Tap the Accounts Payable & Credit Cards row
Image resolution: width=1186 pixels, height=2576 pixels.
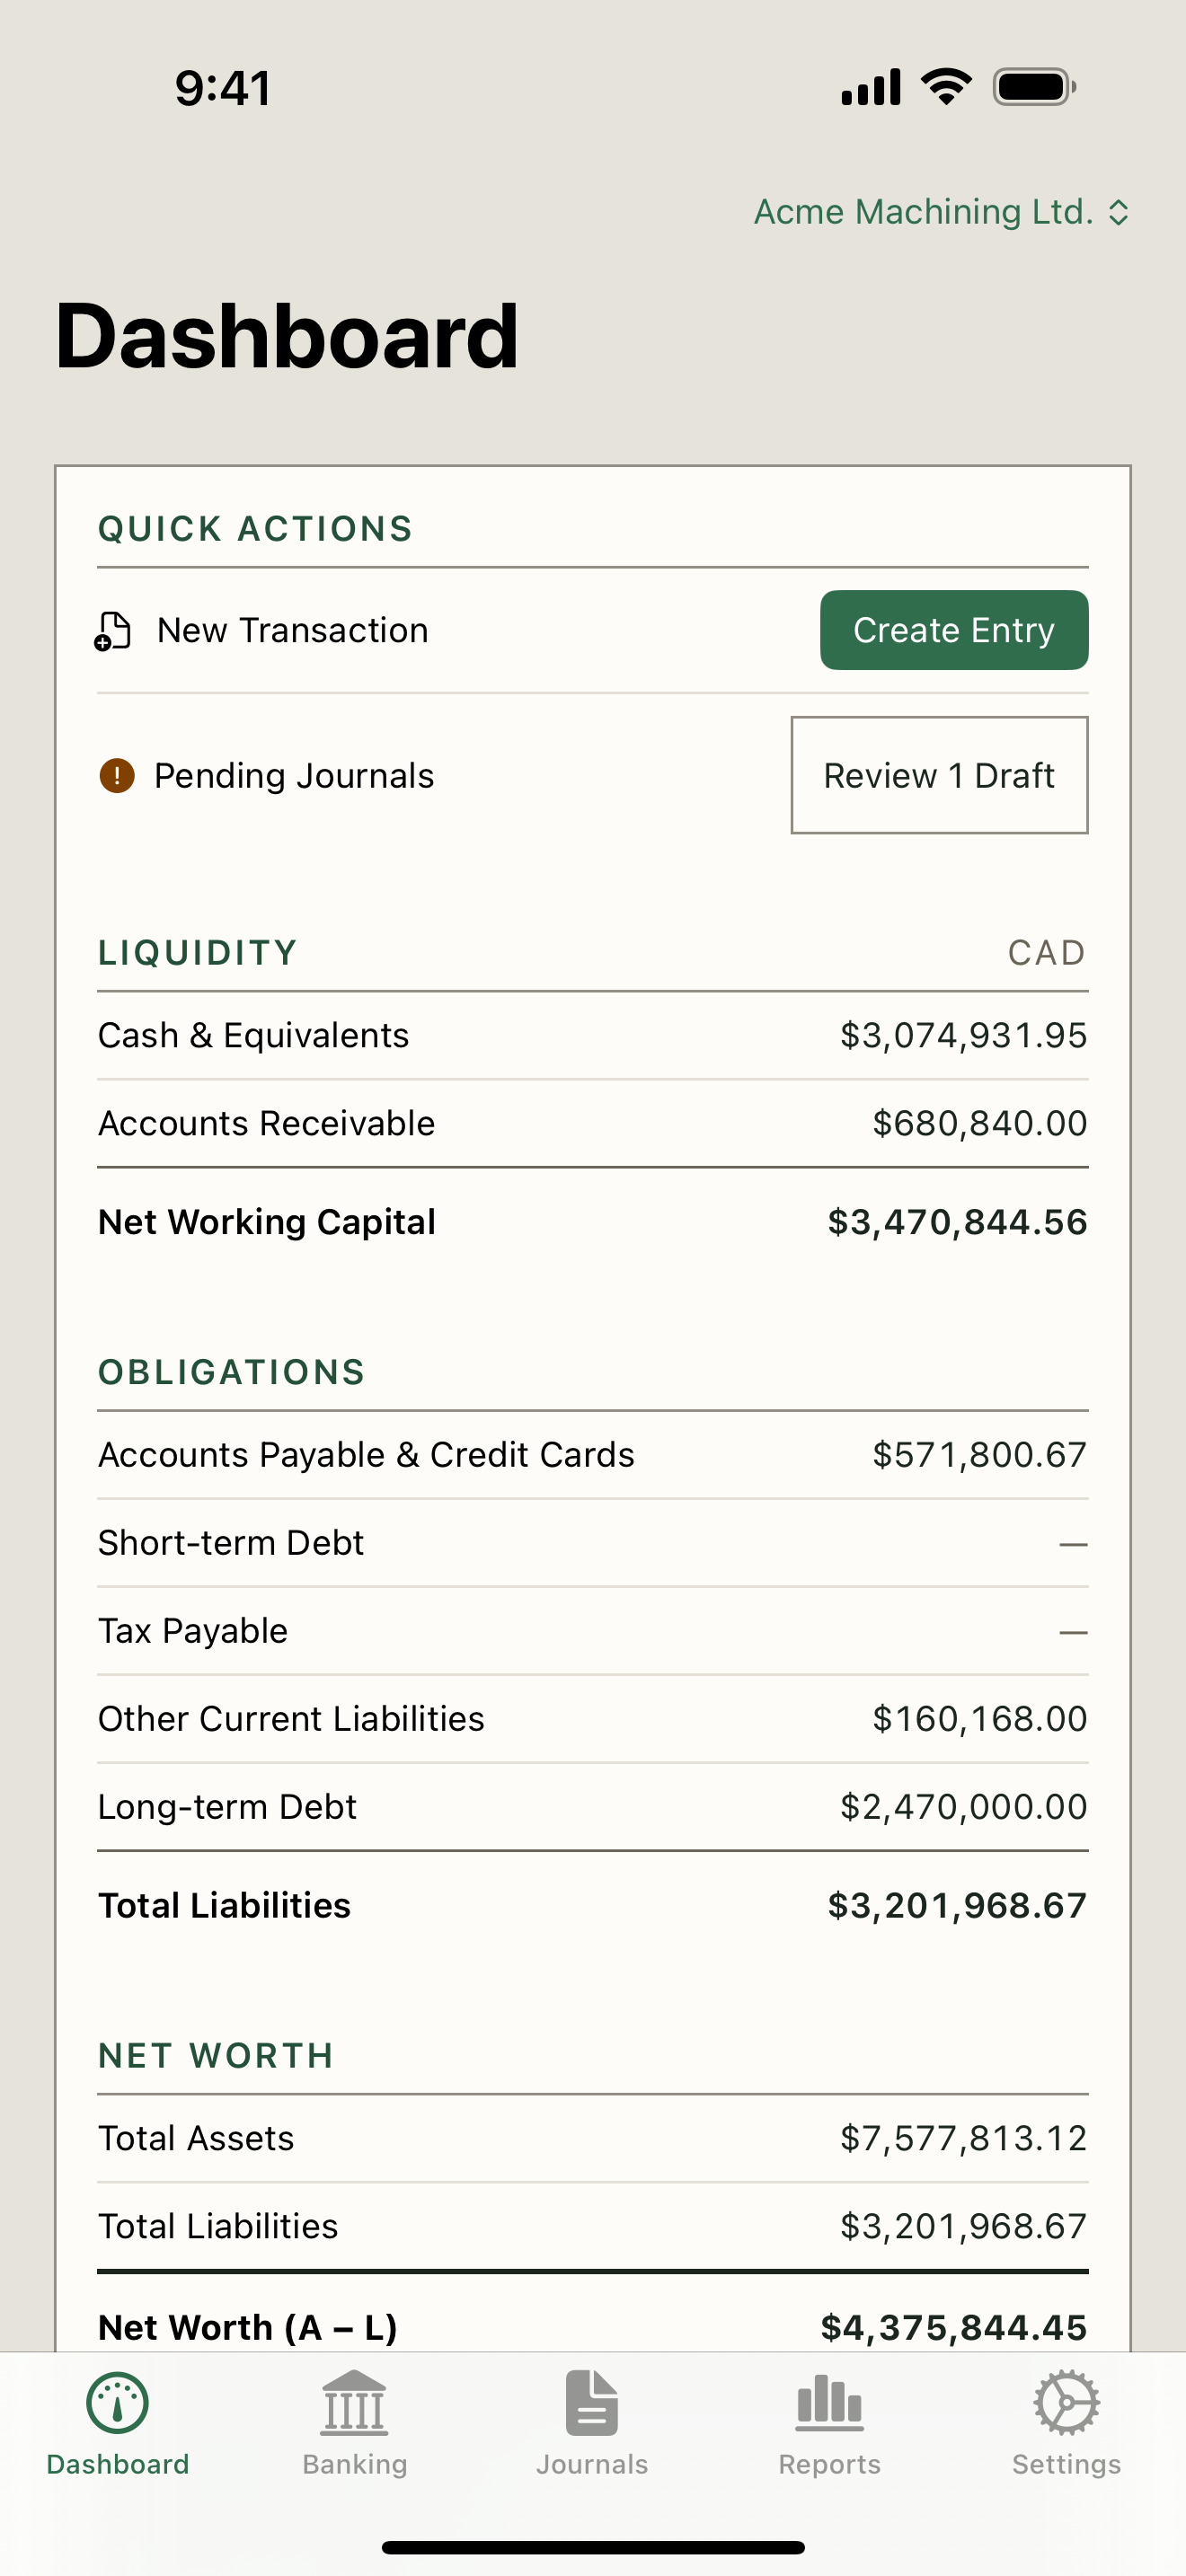tap(592, 1454)
